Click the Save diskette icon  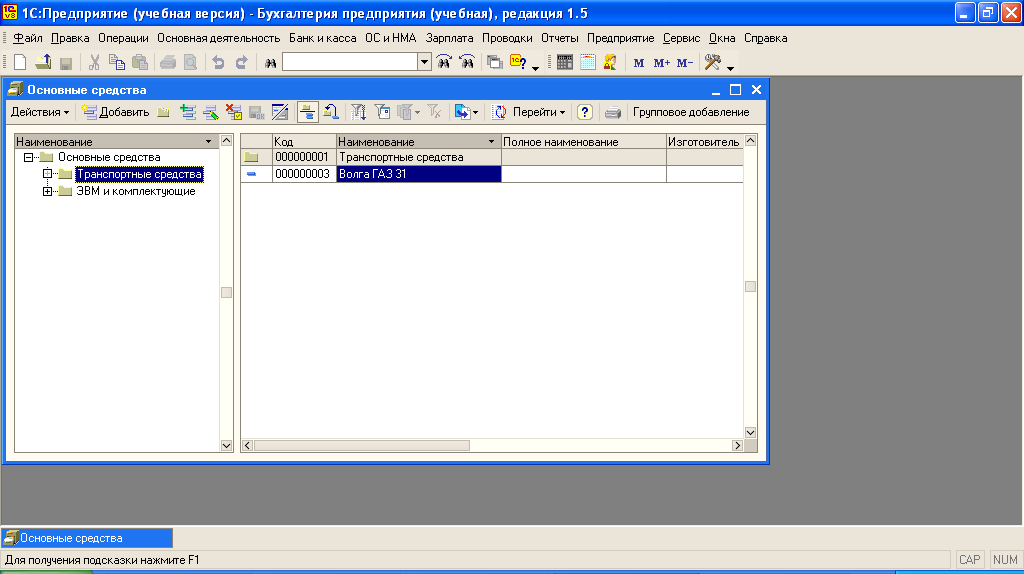[x=65, y=63]
